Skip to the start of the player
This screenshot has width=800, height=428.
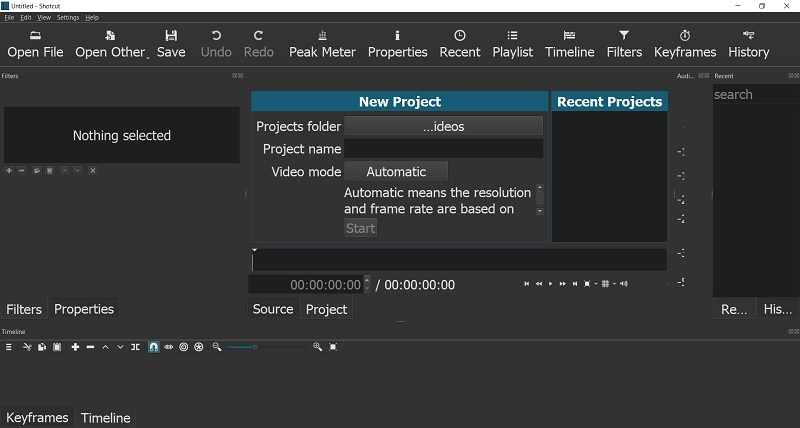(527, 284)
